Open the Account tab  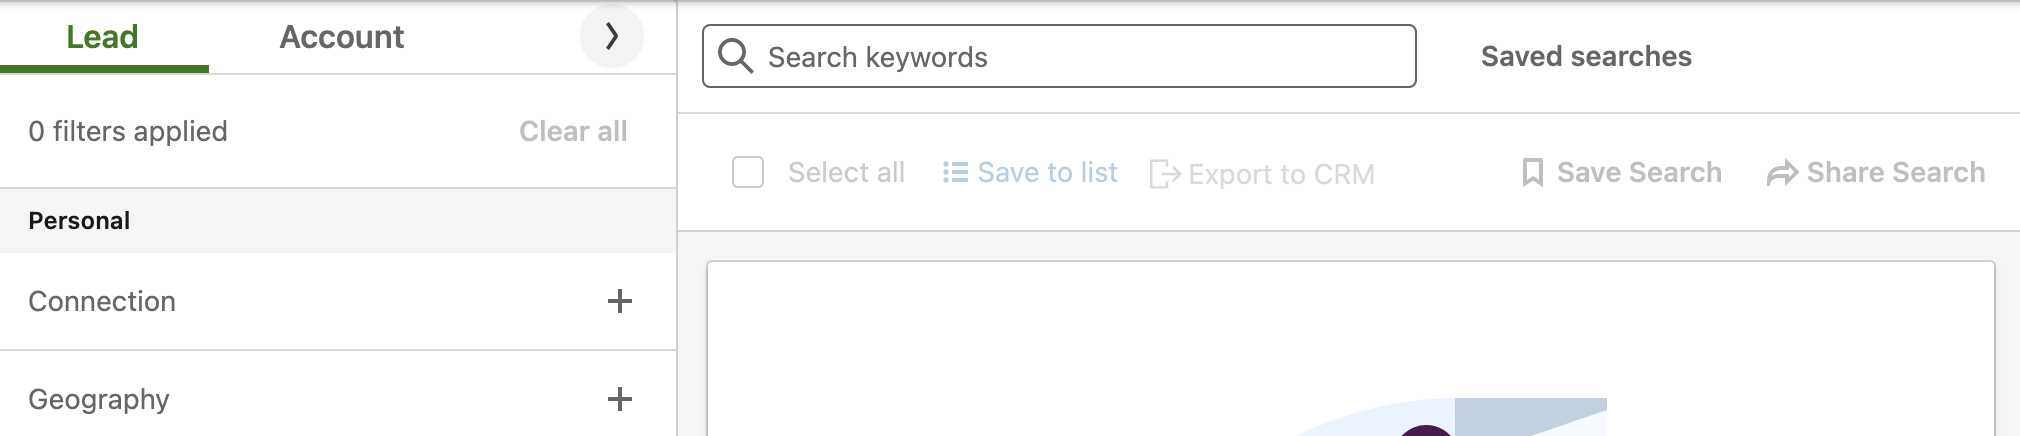pyautogui.click(x=341, y=37)
